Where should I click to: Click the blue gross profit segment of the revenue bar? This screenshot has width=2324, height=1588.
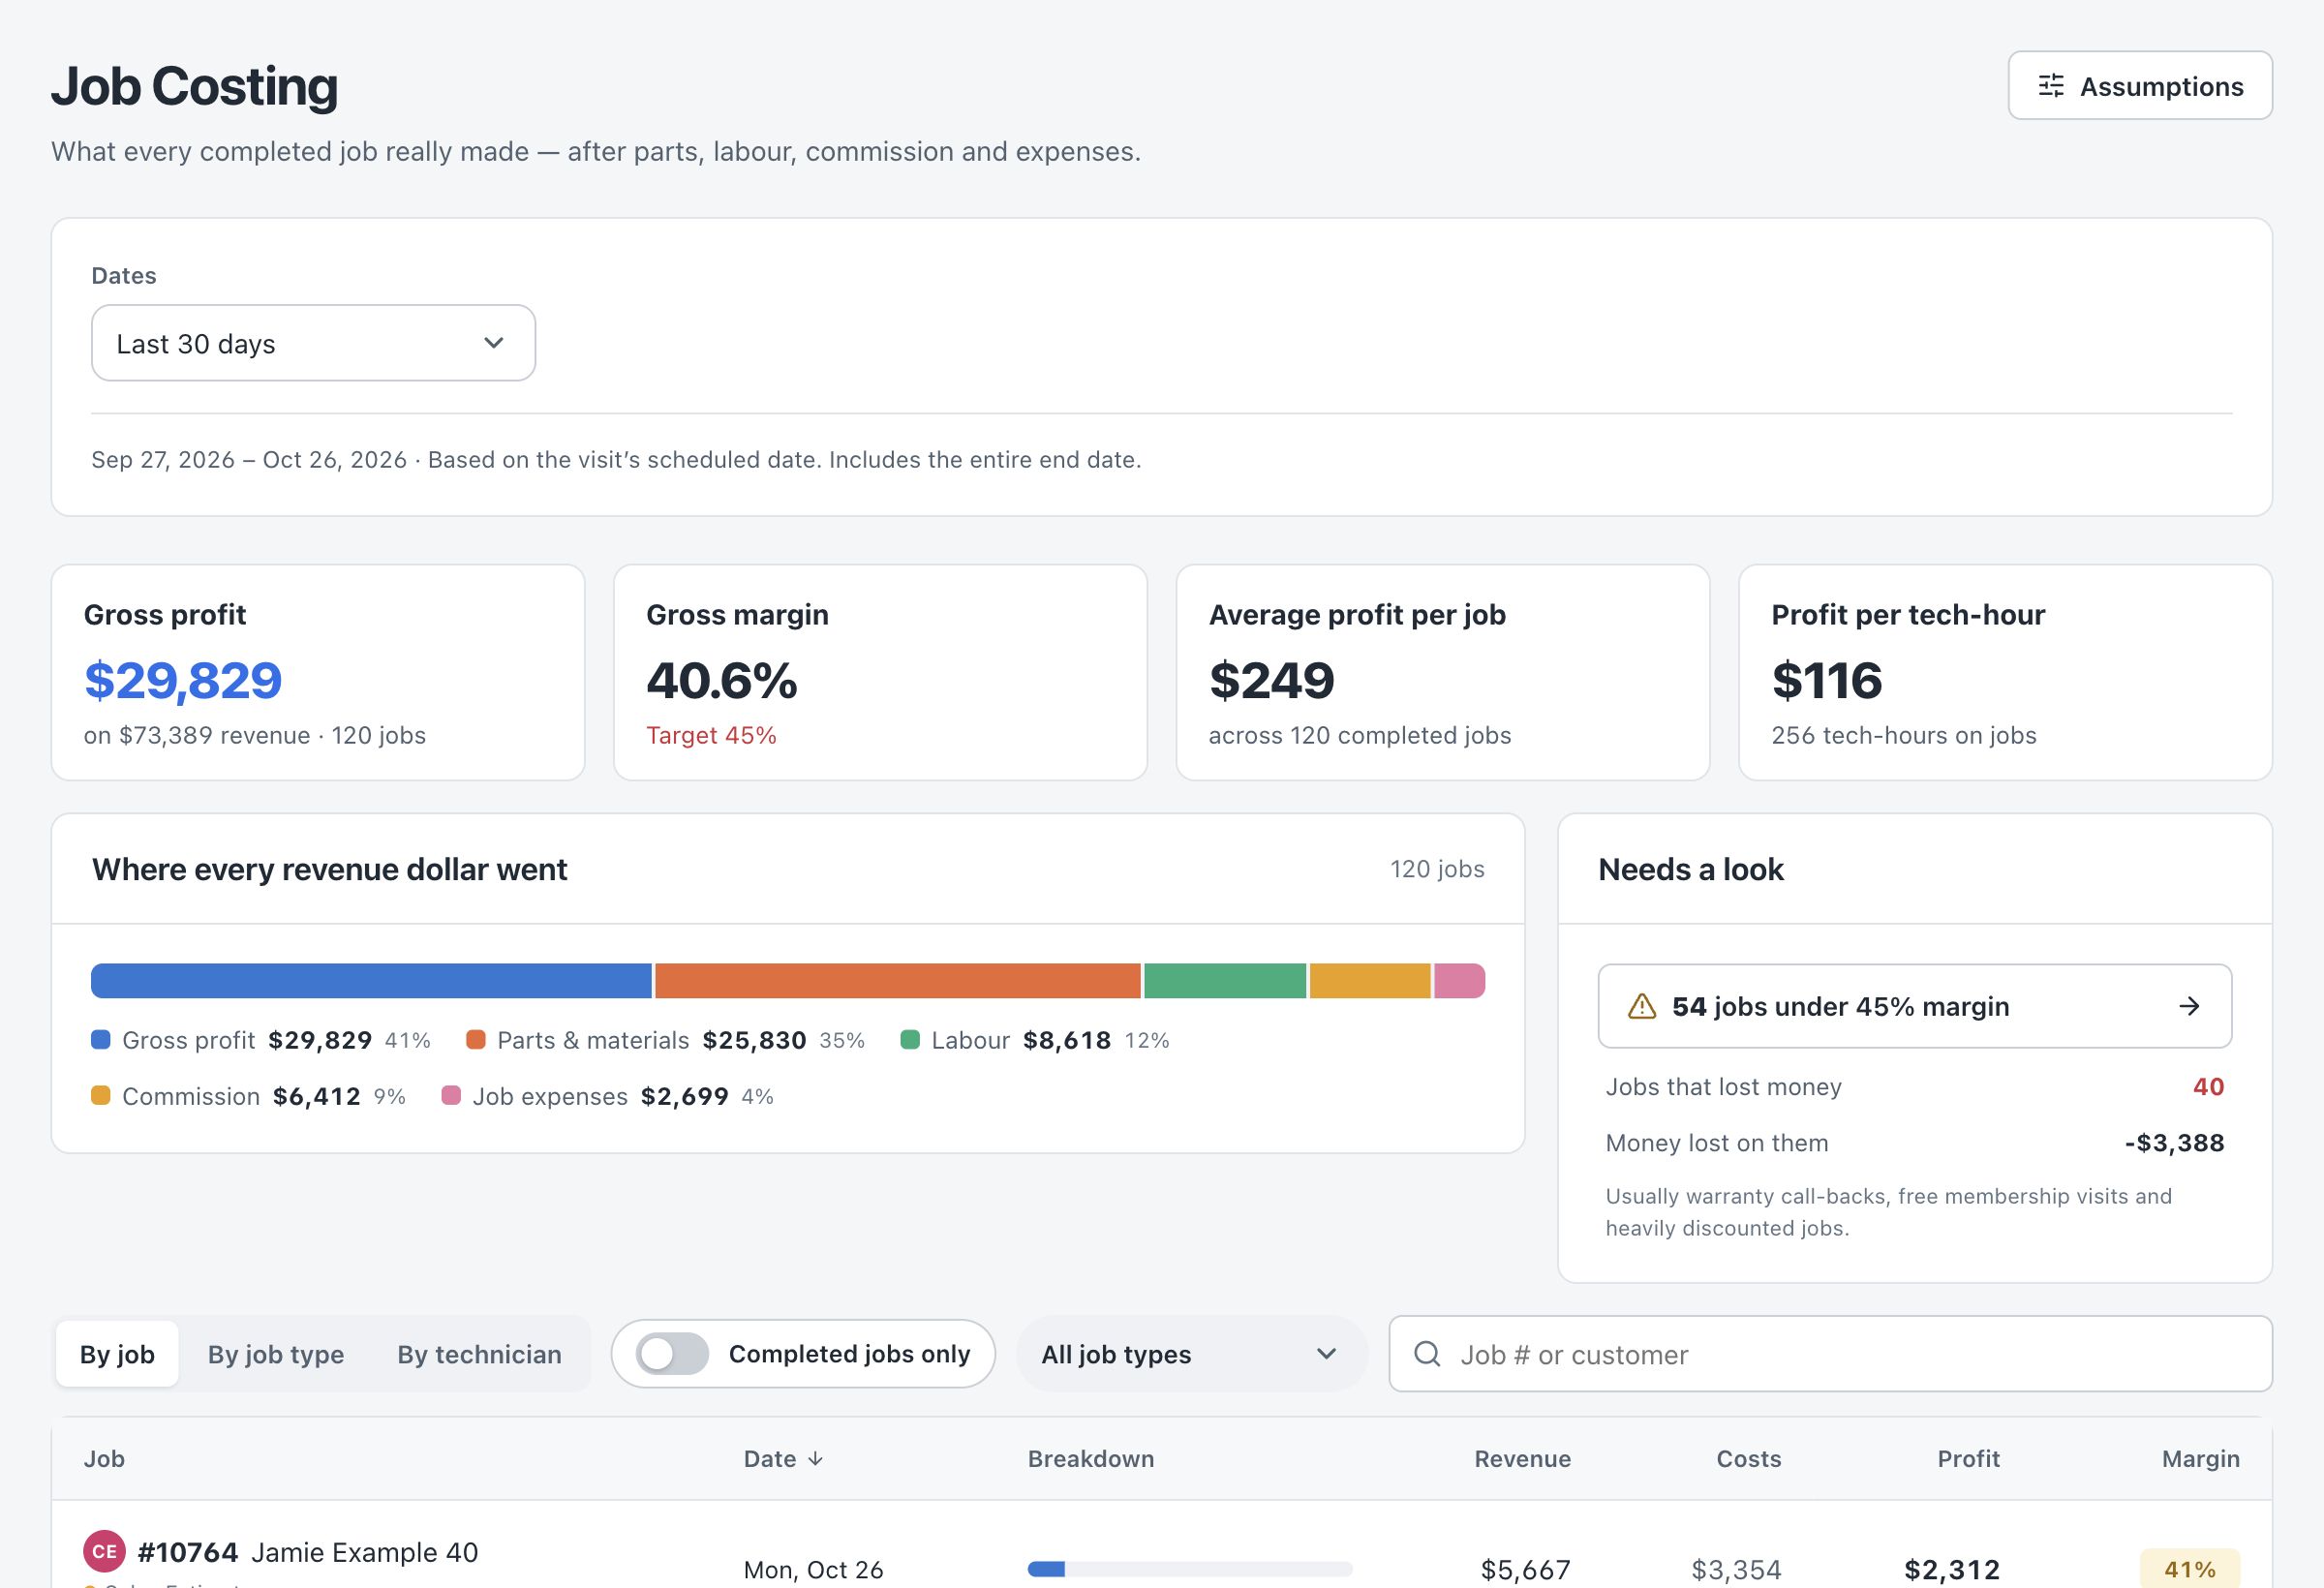pyautogui.click(x=371, y=981)
